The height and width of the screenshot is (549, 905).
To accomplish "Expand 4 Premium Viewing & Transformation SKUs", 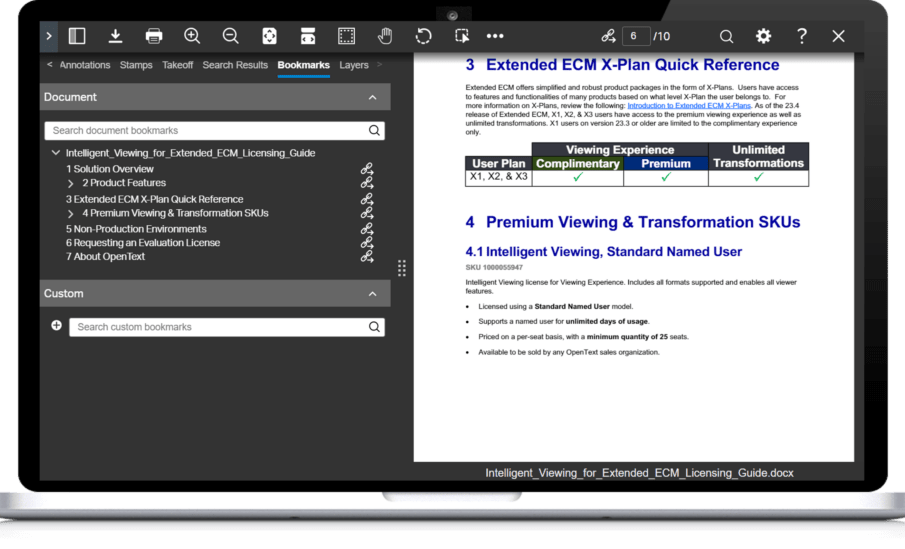I will click(x=70, y=214).
